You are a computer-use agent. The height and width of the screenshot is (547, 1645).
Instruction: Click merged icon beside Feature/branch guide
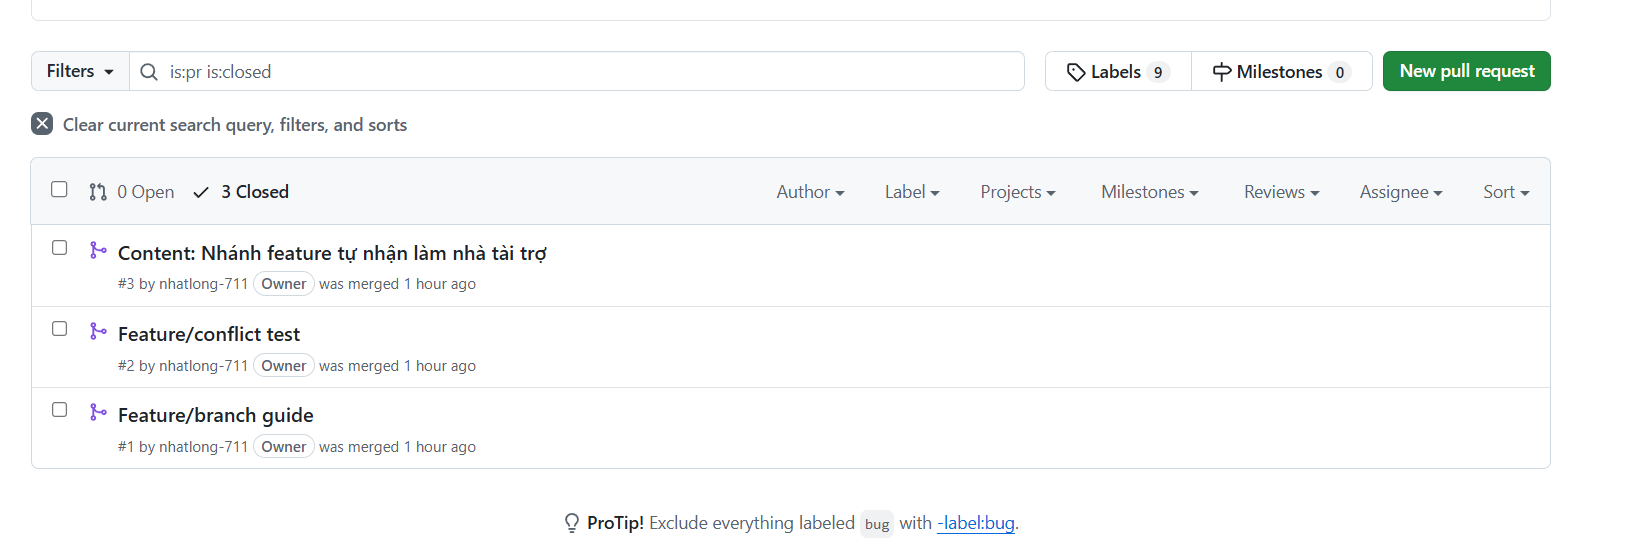pyautogui.click(x=98, y=412)
